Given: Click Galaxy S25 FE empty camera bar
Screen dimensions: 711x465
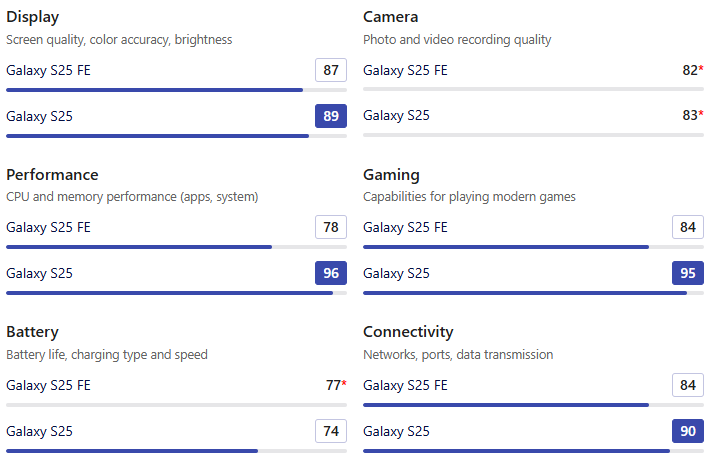Looking at the screenshot, I should coord(533,89).
